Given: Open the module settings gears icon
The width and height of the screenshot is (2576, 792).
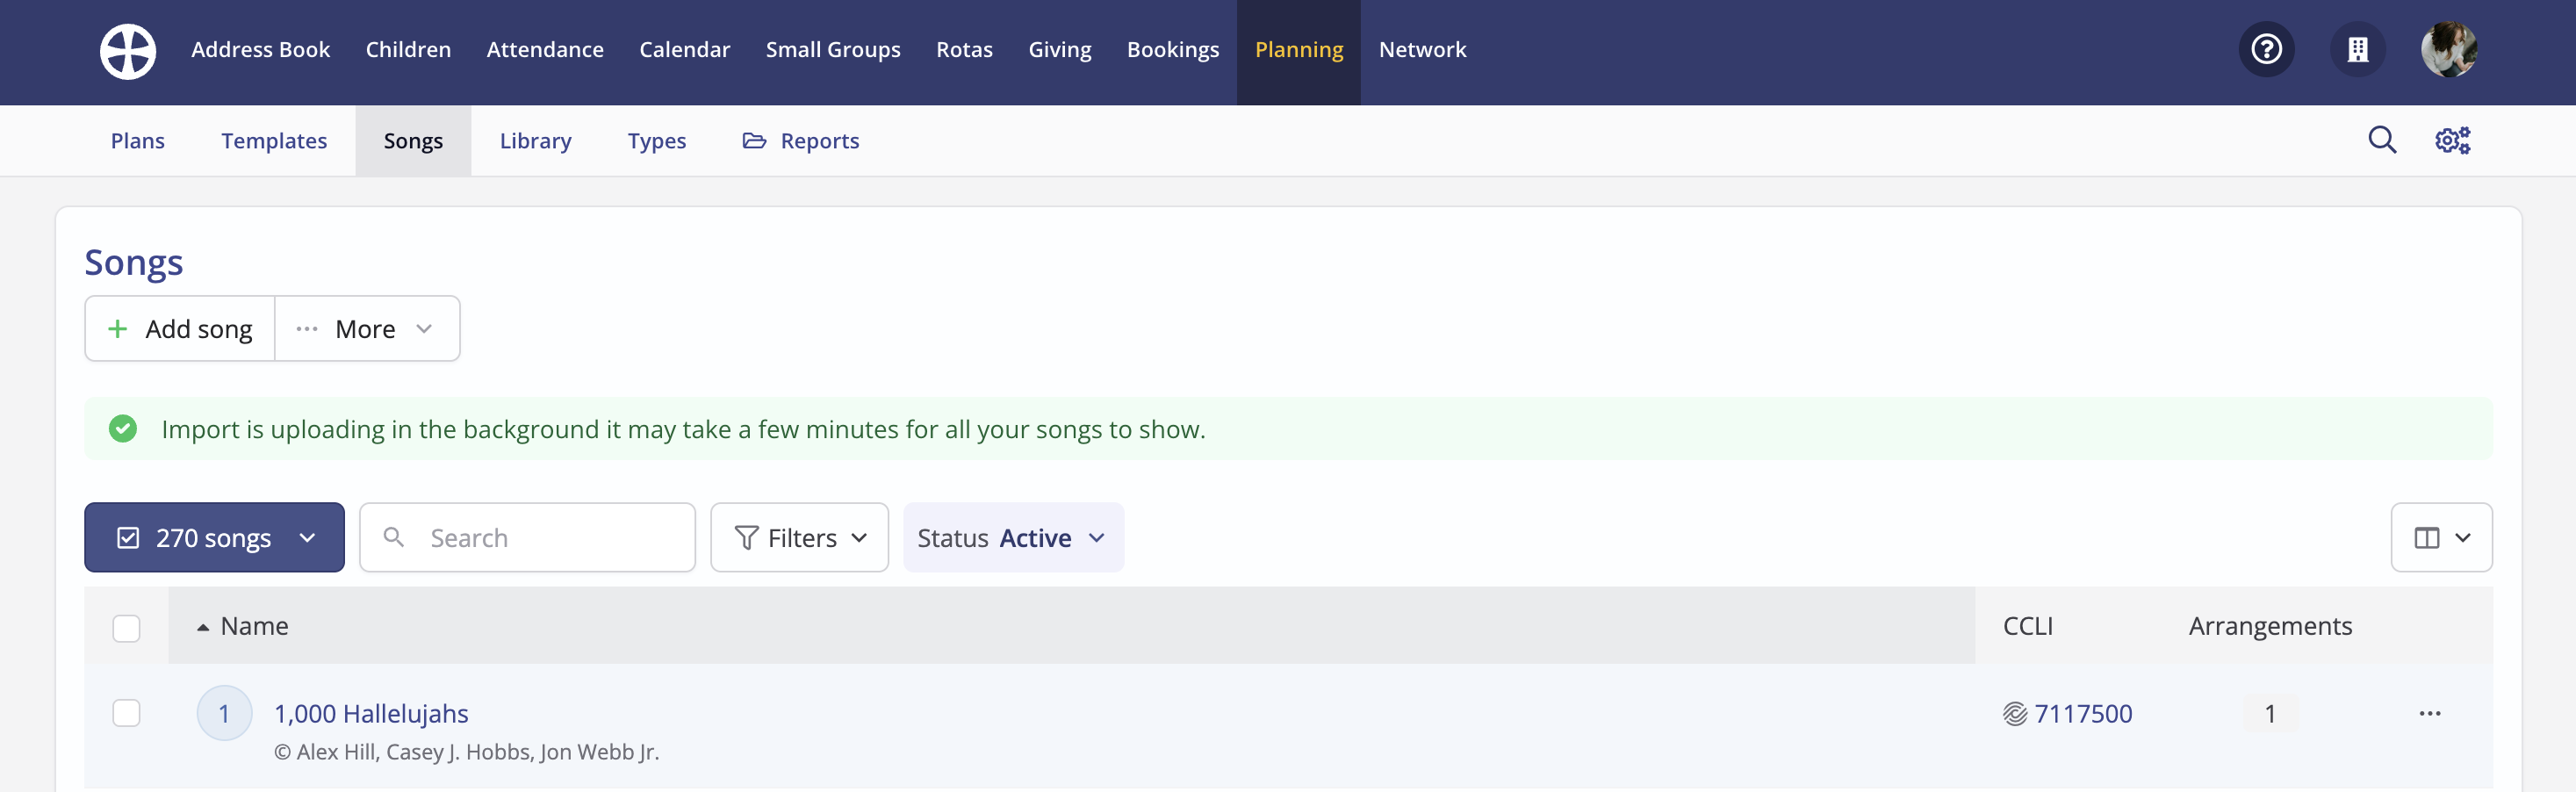Looking at the screenshot, I should tap(2452, 140).
